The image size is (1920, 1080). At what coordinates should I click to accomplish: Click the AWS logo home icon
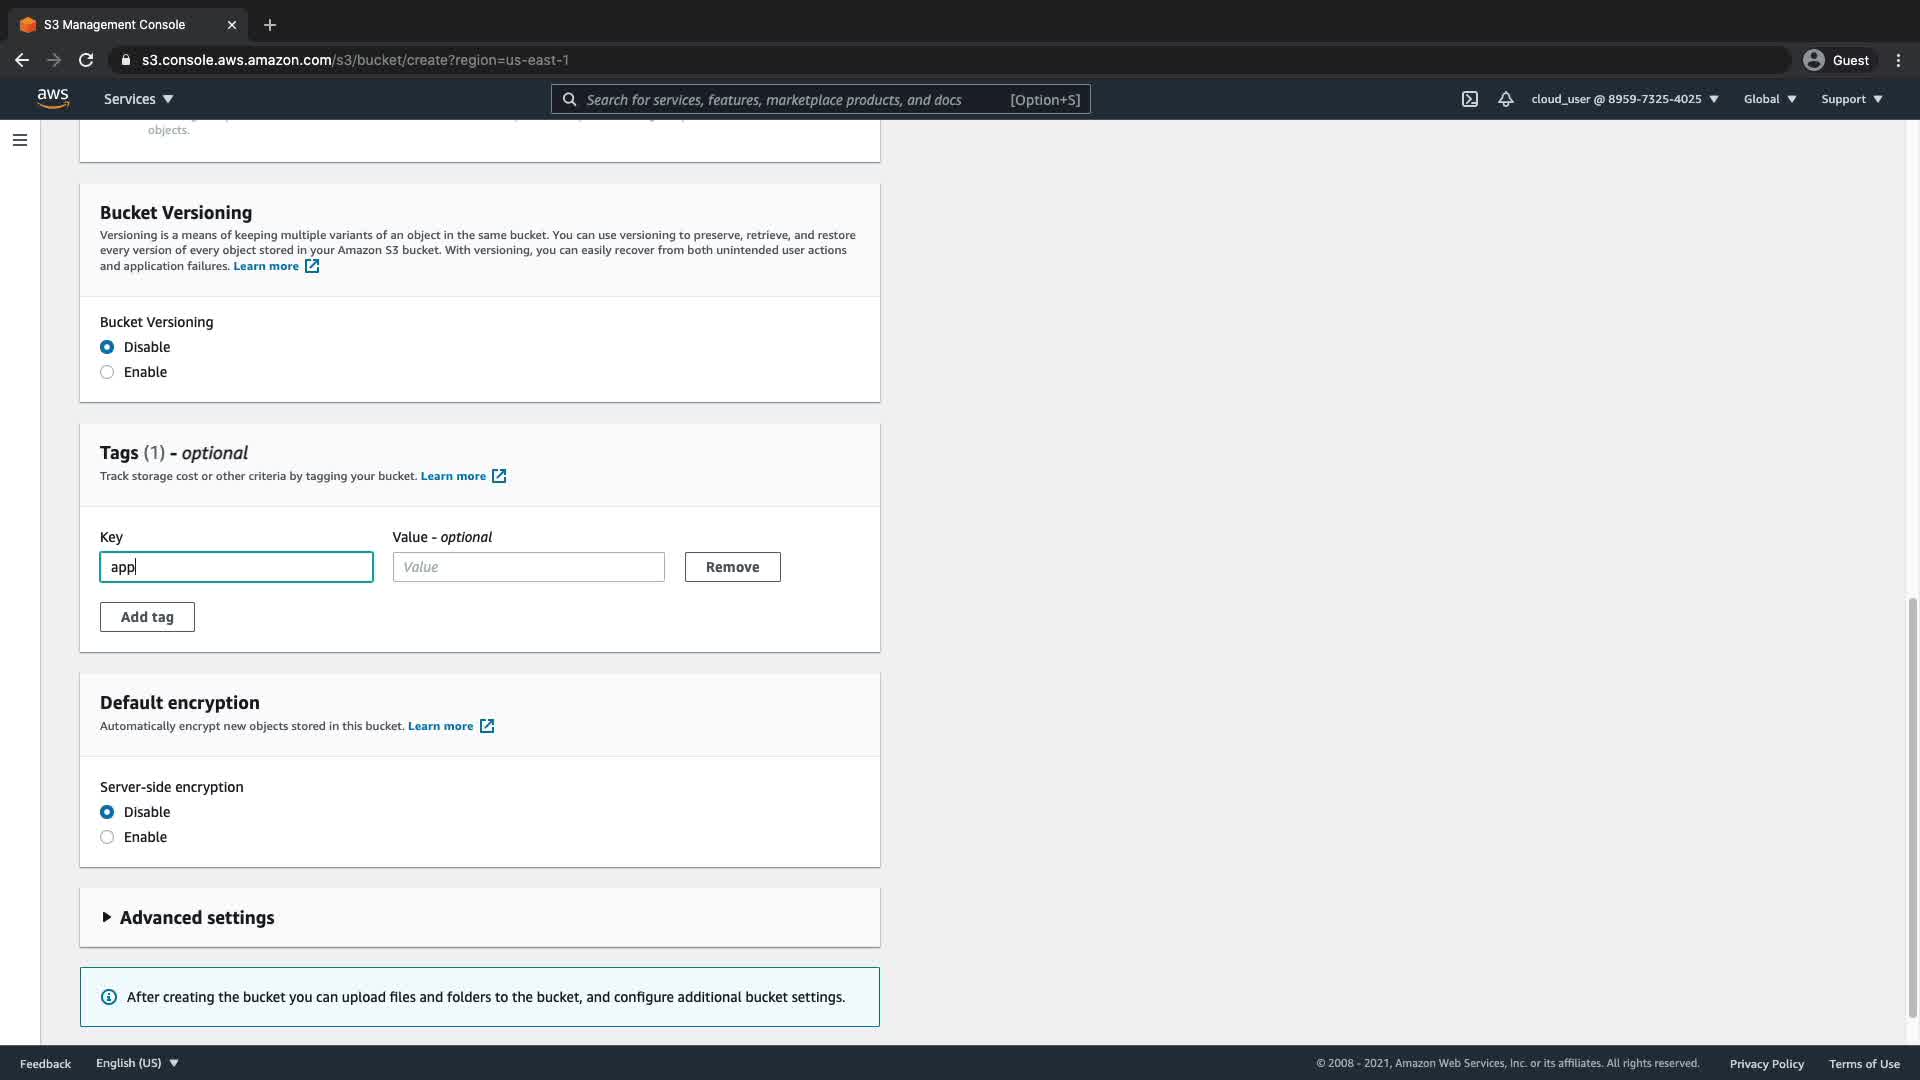tap(53, 98)
